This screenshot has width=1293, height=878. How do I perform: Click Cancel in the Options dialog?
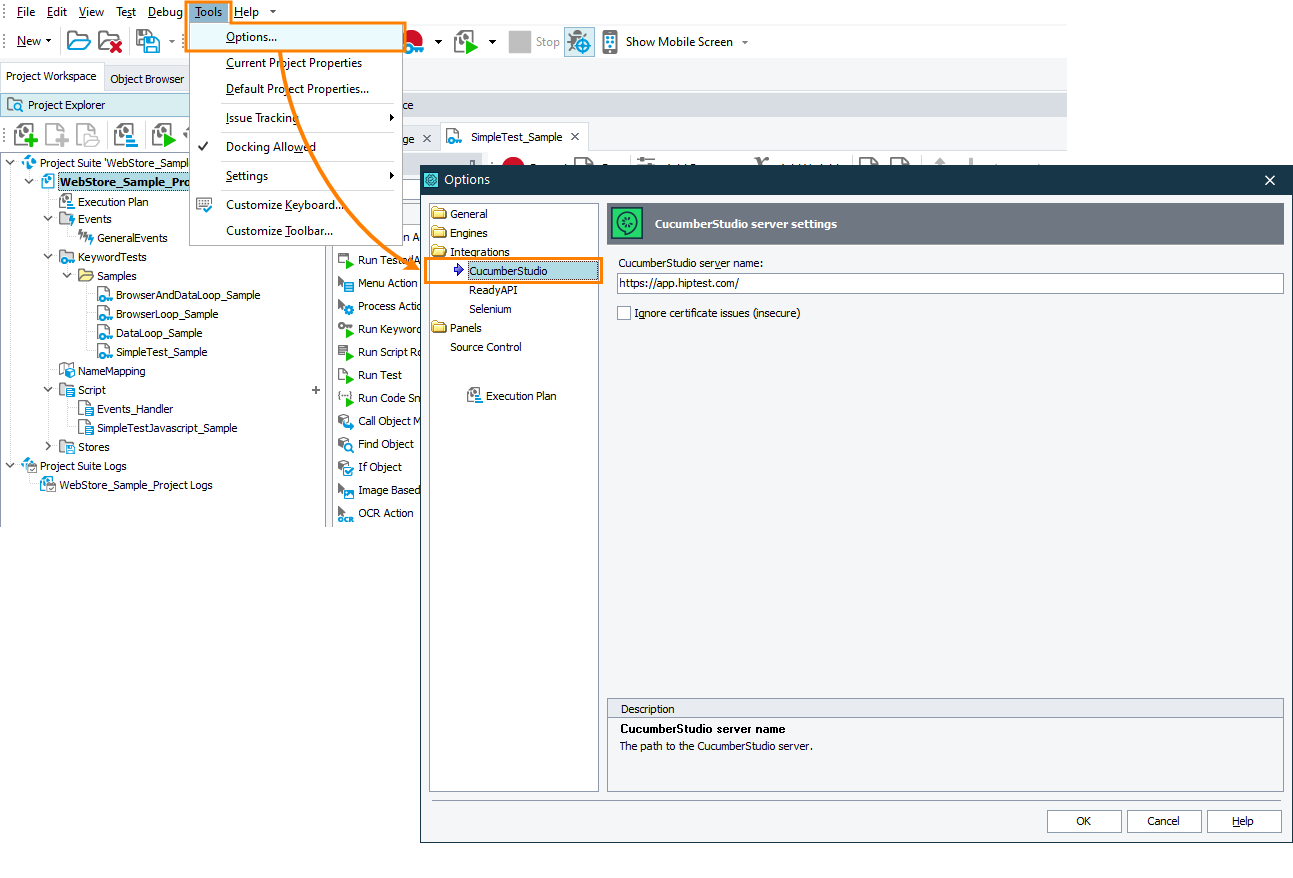click(1164, 821)
